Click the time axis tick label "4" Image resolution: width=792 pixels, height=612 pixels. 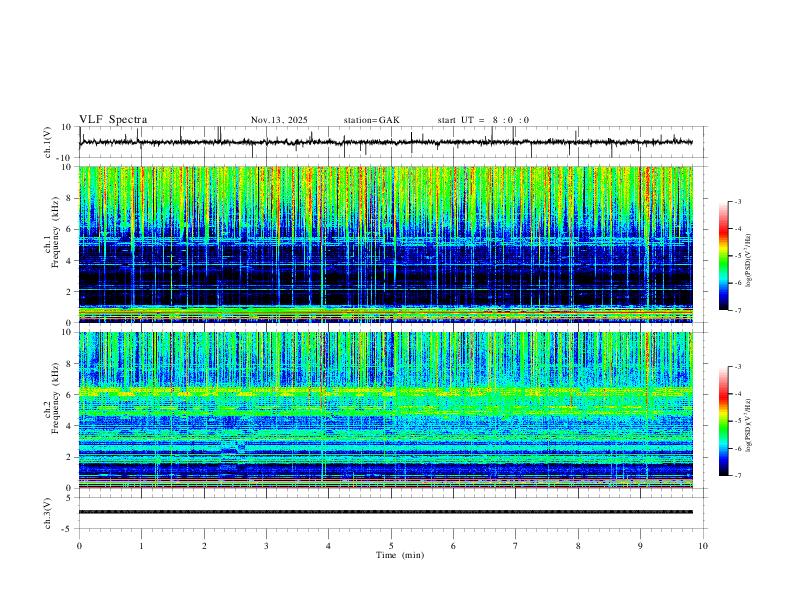click(x=328, y=546)
